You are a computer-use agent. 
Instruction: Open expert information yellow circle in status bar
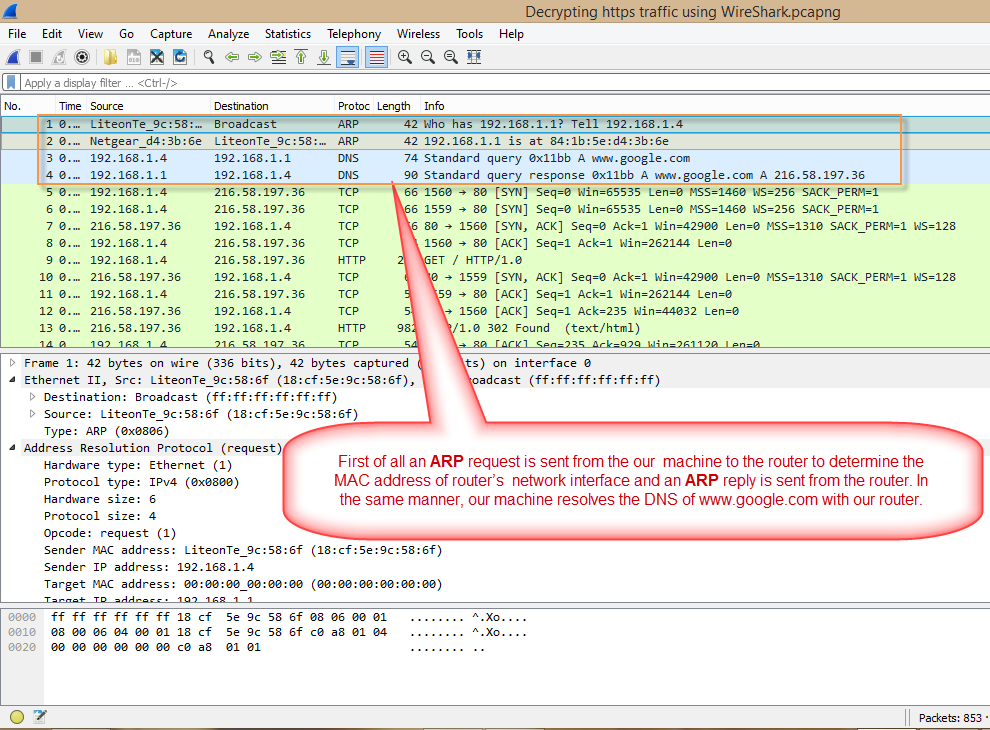(x=17, y=717)
